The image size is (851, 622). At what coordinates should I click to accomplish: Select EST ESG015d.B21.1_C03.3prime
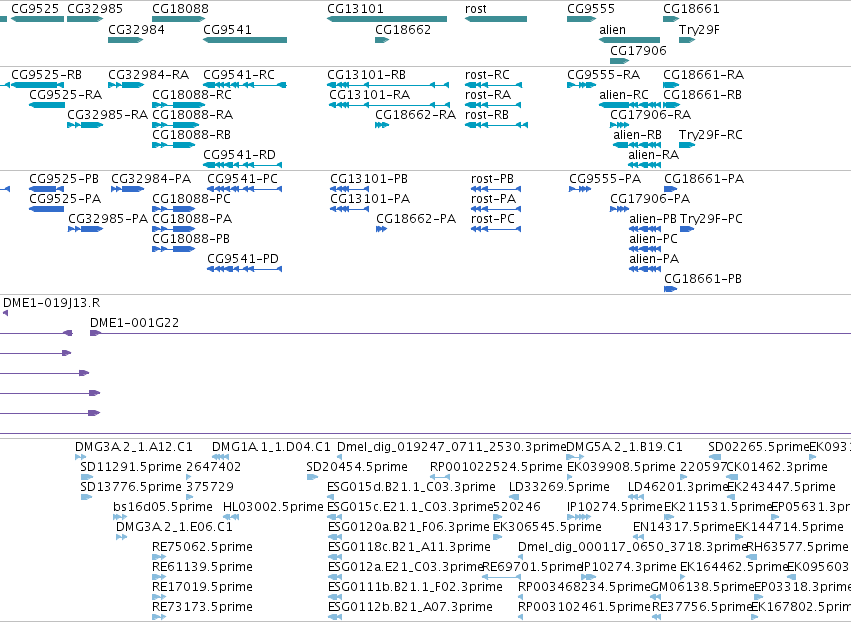click(x=330, y=497)
